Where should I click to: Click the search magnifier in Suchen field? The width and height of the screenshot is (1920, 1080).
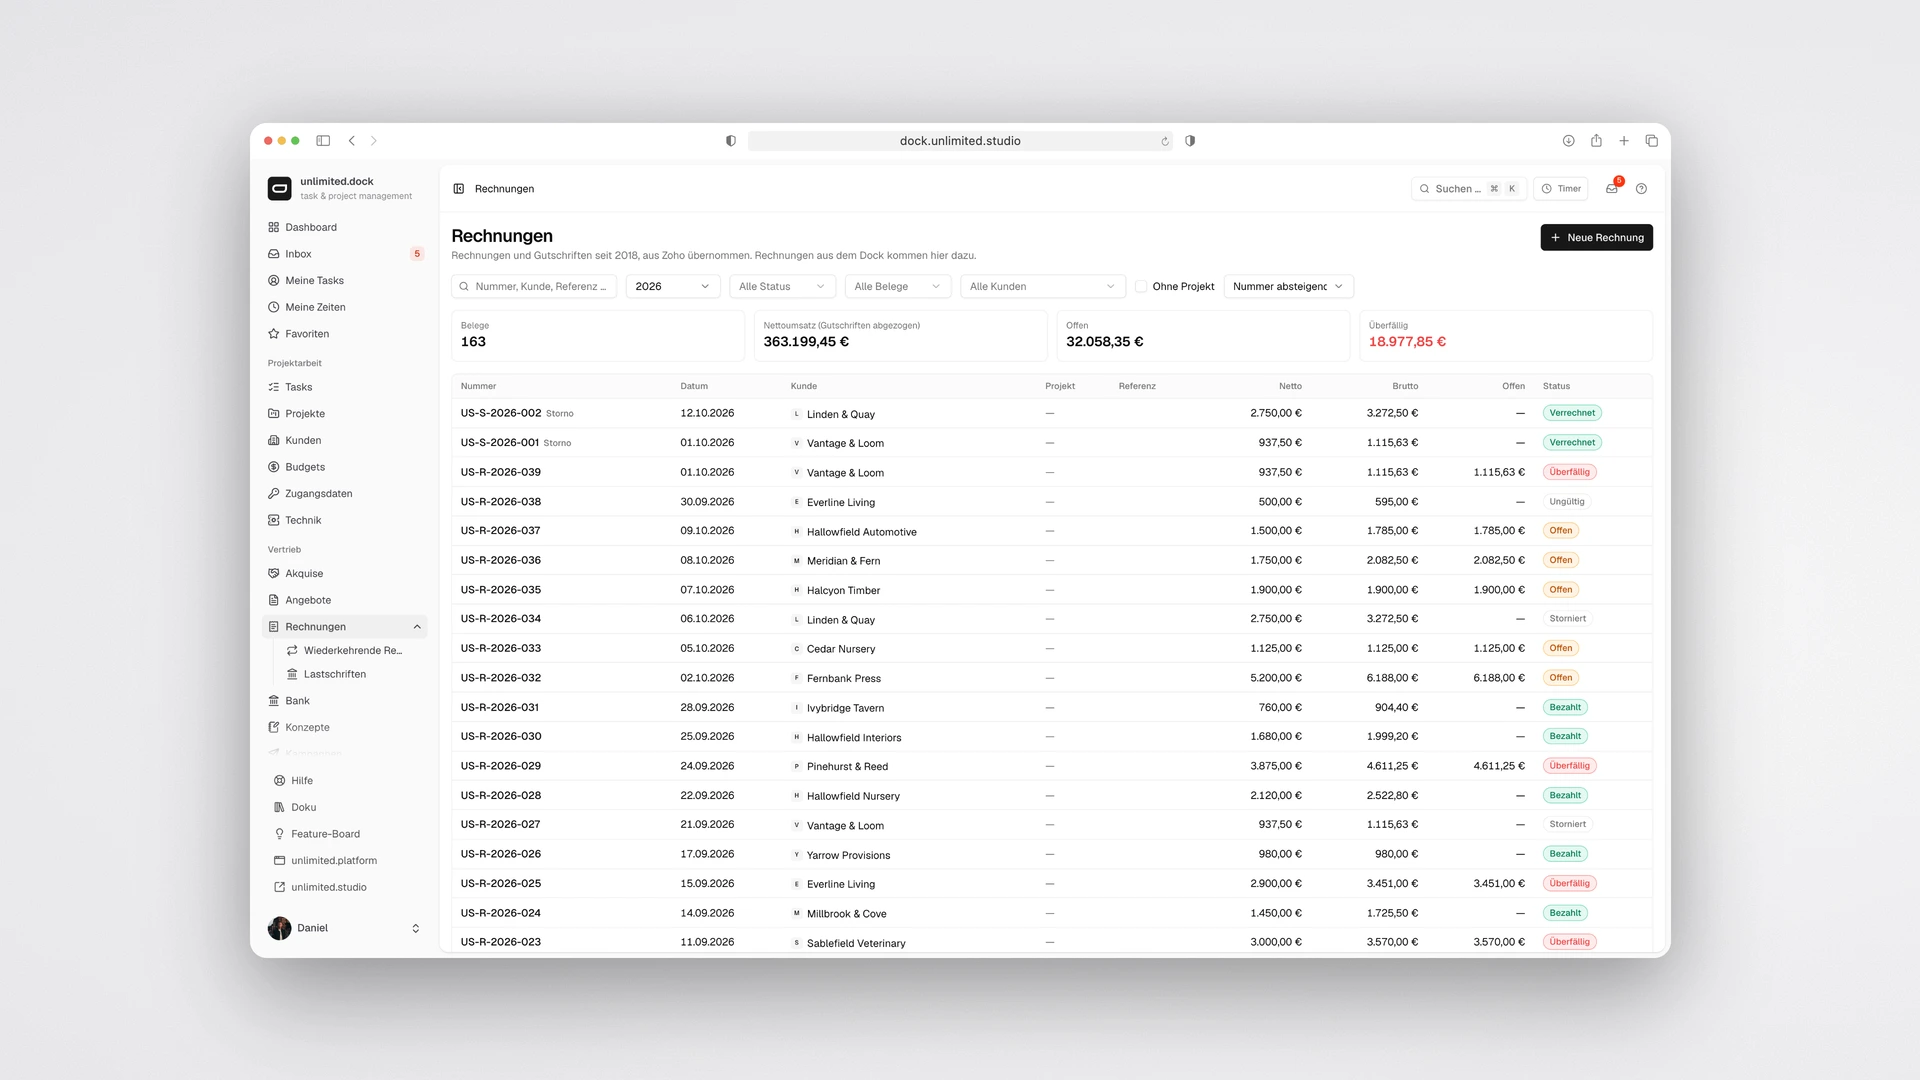(x=1425, y=188)
